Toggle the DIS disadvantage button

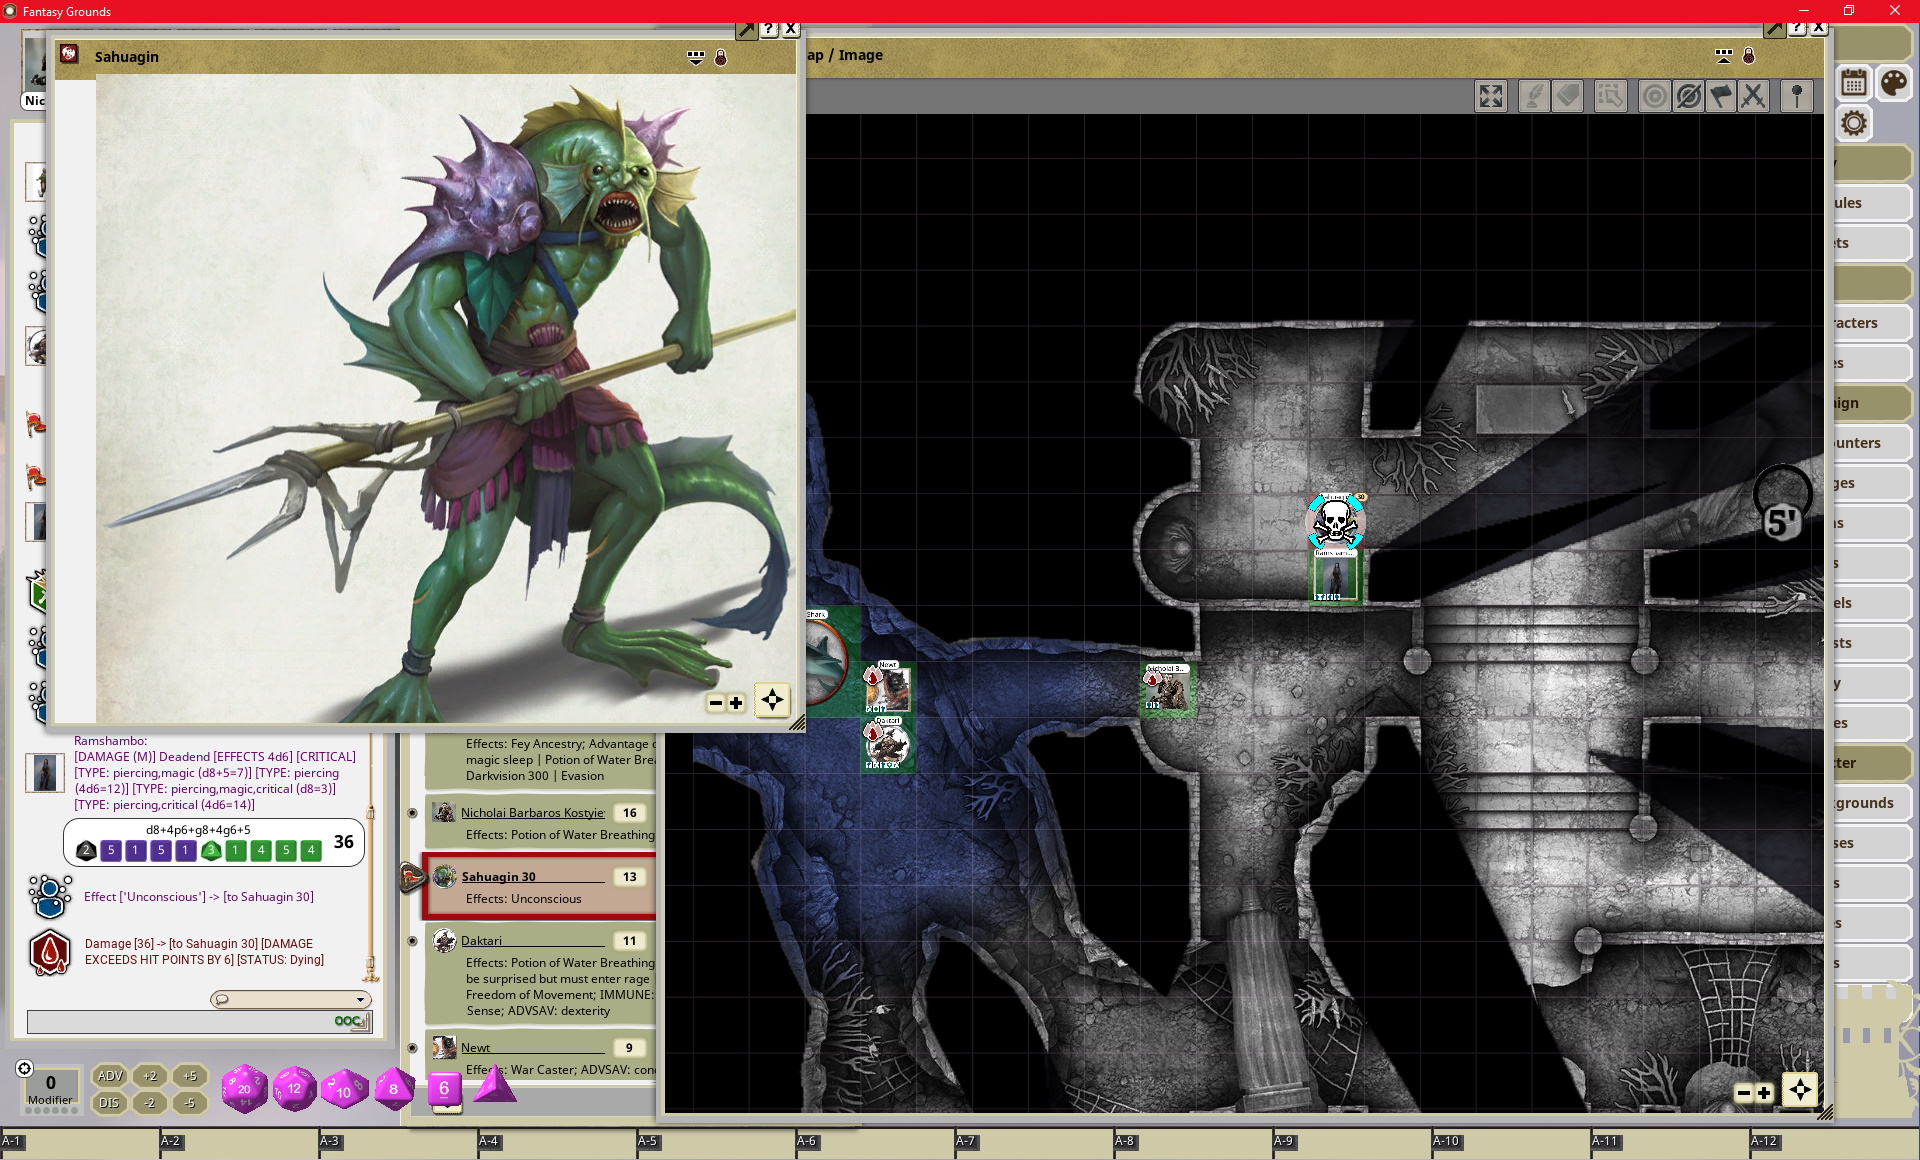click(x=109, y=1103)
